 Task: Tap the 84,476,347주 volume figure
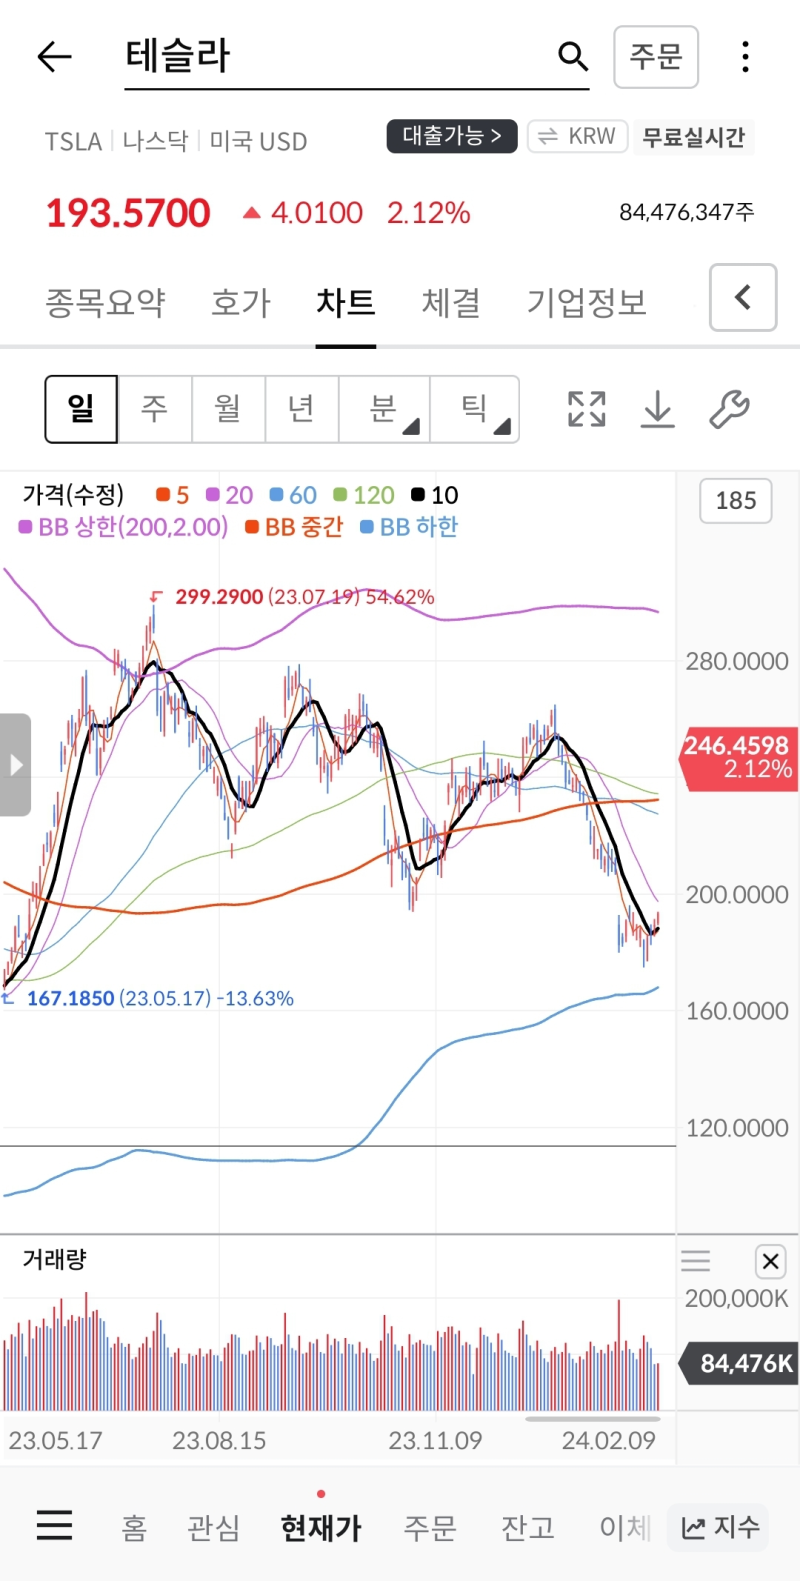[x=687, y=212]
